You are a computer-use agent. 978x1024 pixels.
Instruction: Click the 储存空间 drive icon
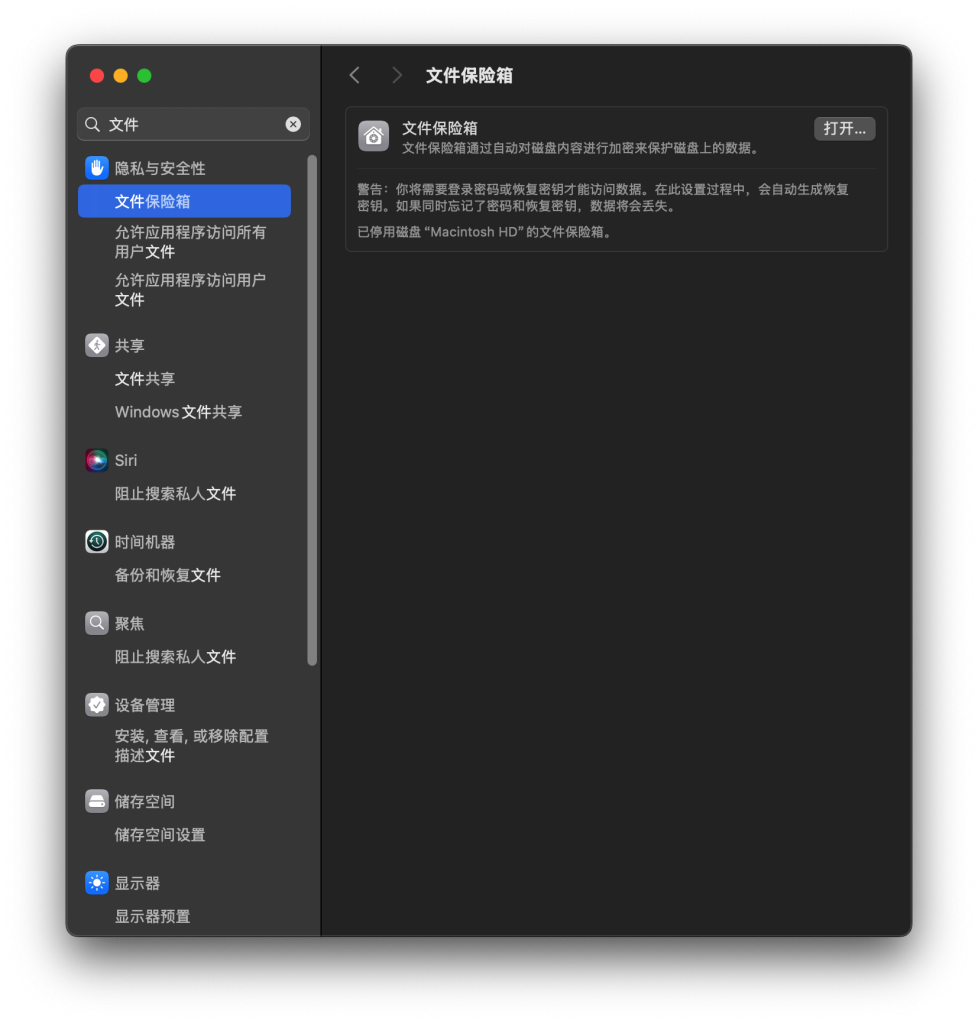pyautogui.click(x=97, y=801)
